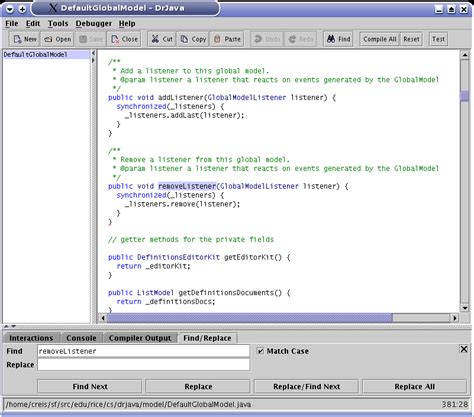
Task: Close the document via Close toolbar icon
Action: pyautogui.click(x=115, y=39)
